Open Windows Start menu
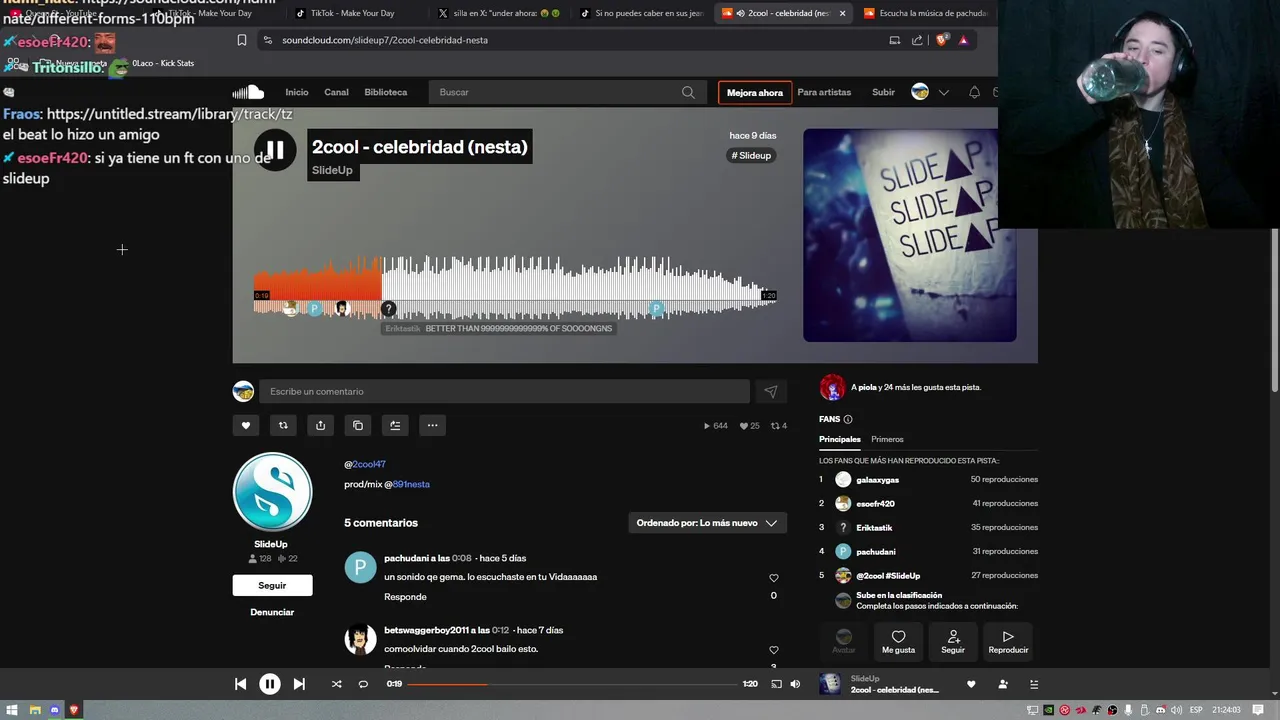Viewport: 1280px width, 720px height. pos(11,710)
